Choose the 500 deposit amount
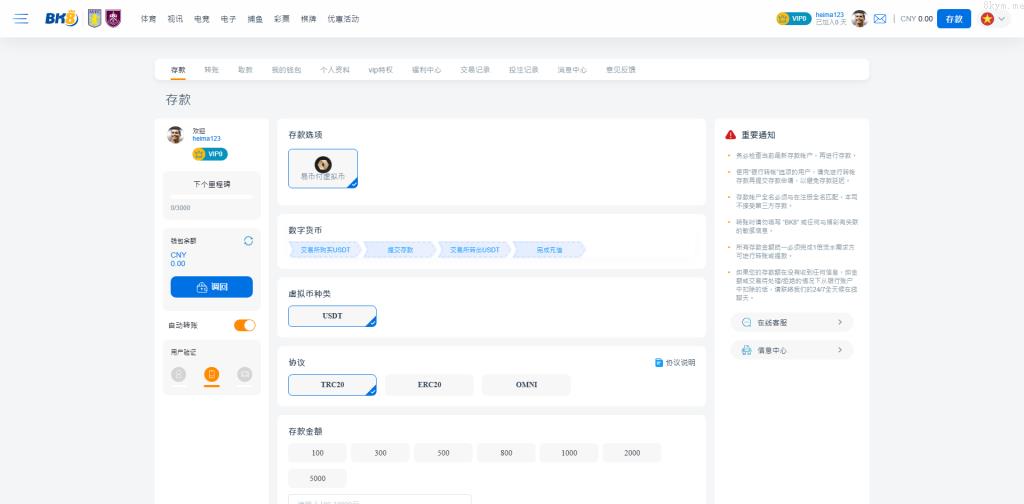This screenshot has height=504, width=1024. coord(445,452)
